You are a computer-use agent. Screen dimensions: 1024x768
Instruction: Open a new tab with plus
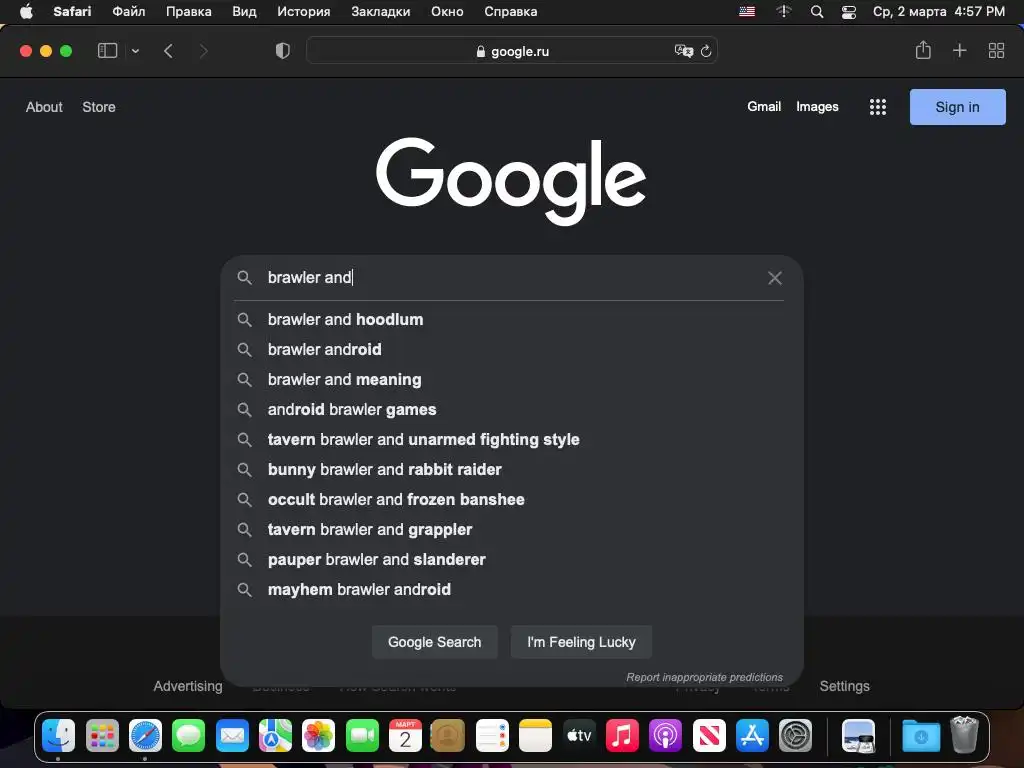click(x=959, y=50)
